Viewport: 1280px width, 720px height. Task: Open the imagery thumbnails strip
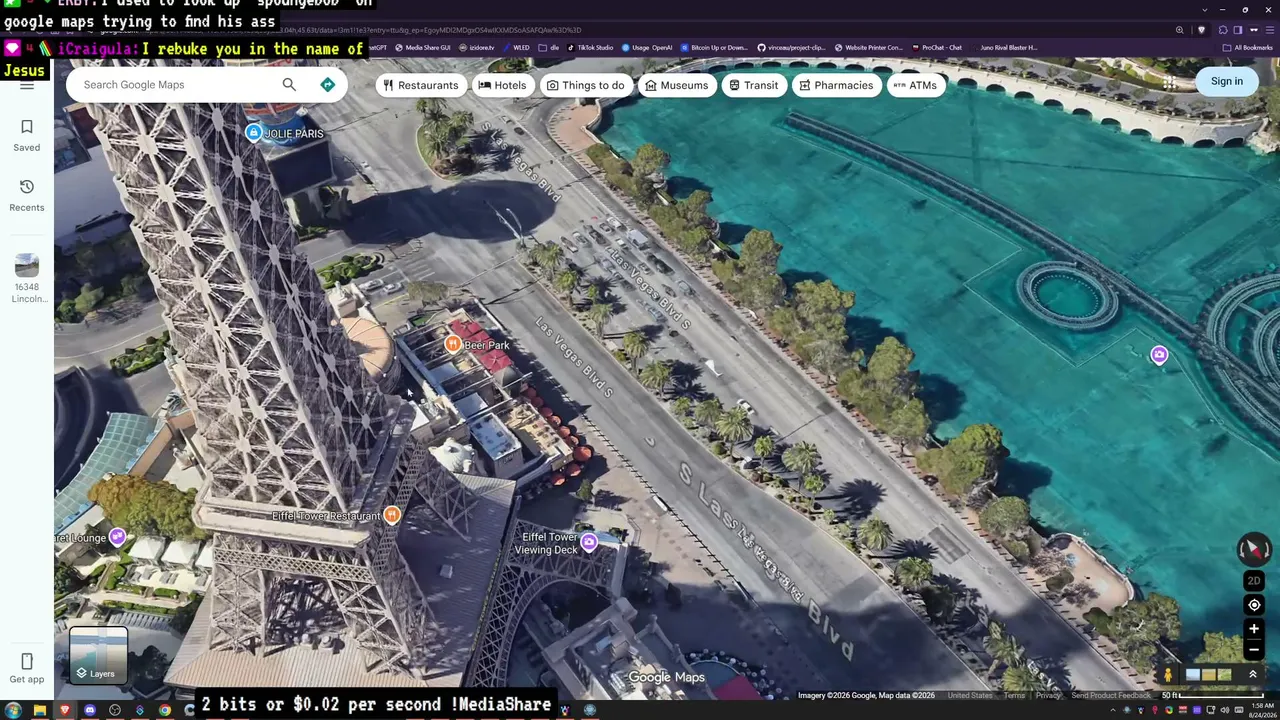[x=1209, y=675]
